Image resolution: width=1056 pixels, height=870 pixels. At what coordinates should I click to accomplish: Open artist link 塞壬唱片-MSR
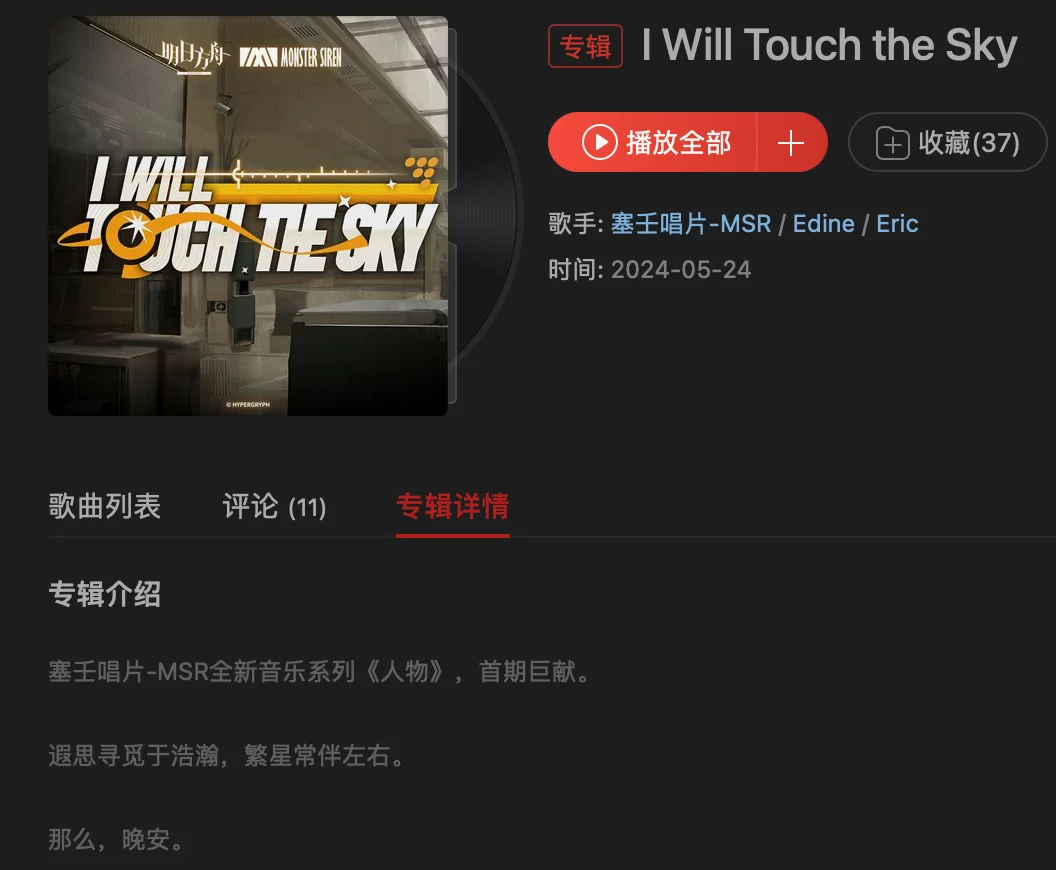click(691, 224)
